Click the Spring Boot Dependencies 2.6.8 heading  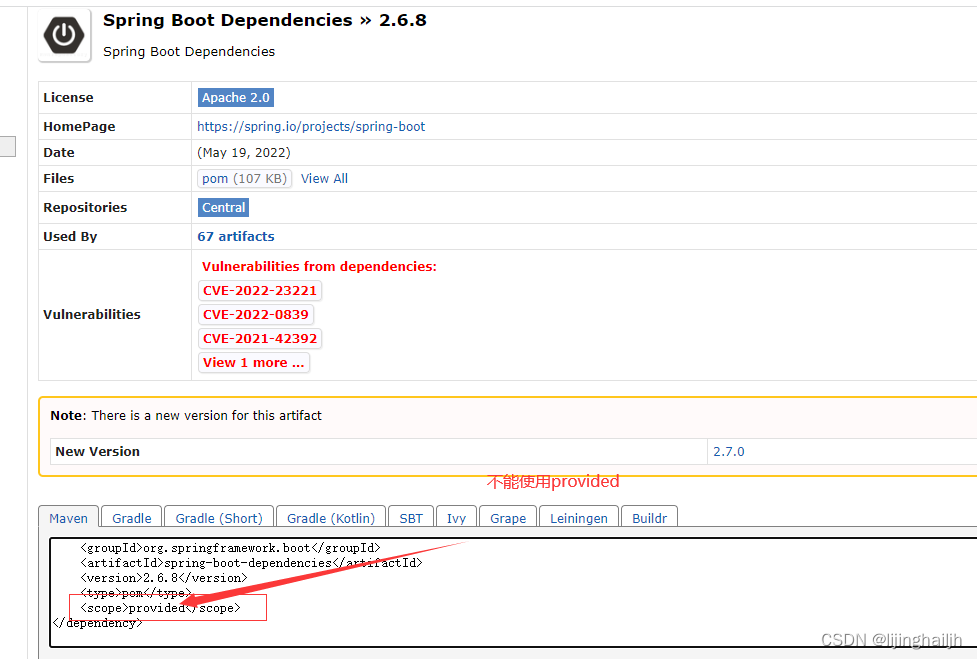point(265,21)
